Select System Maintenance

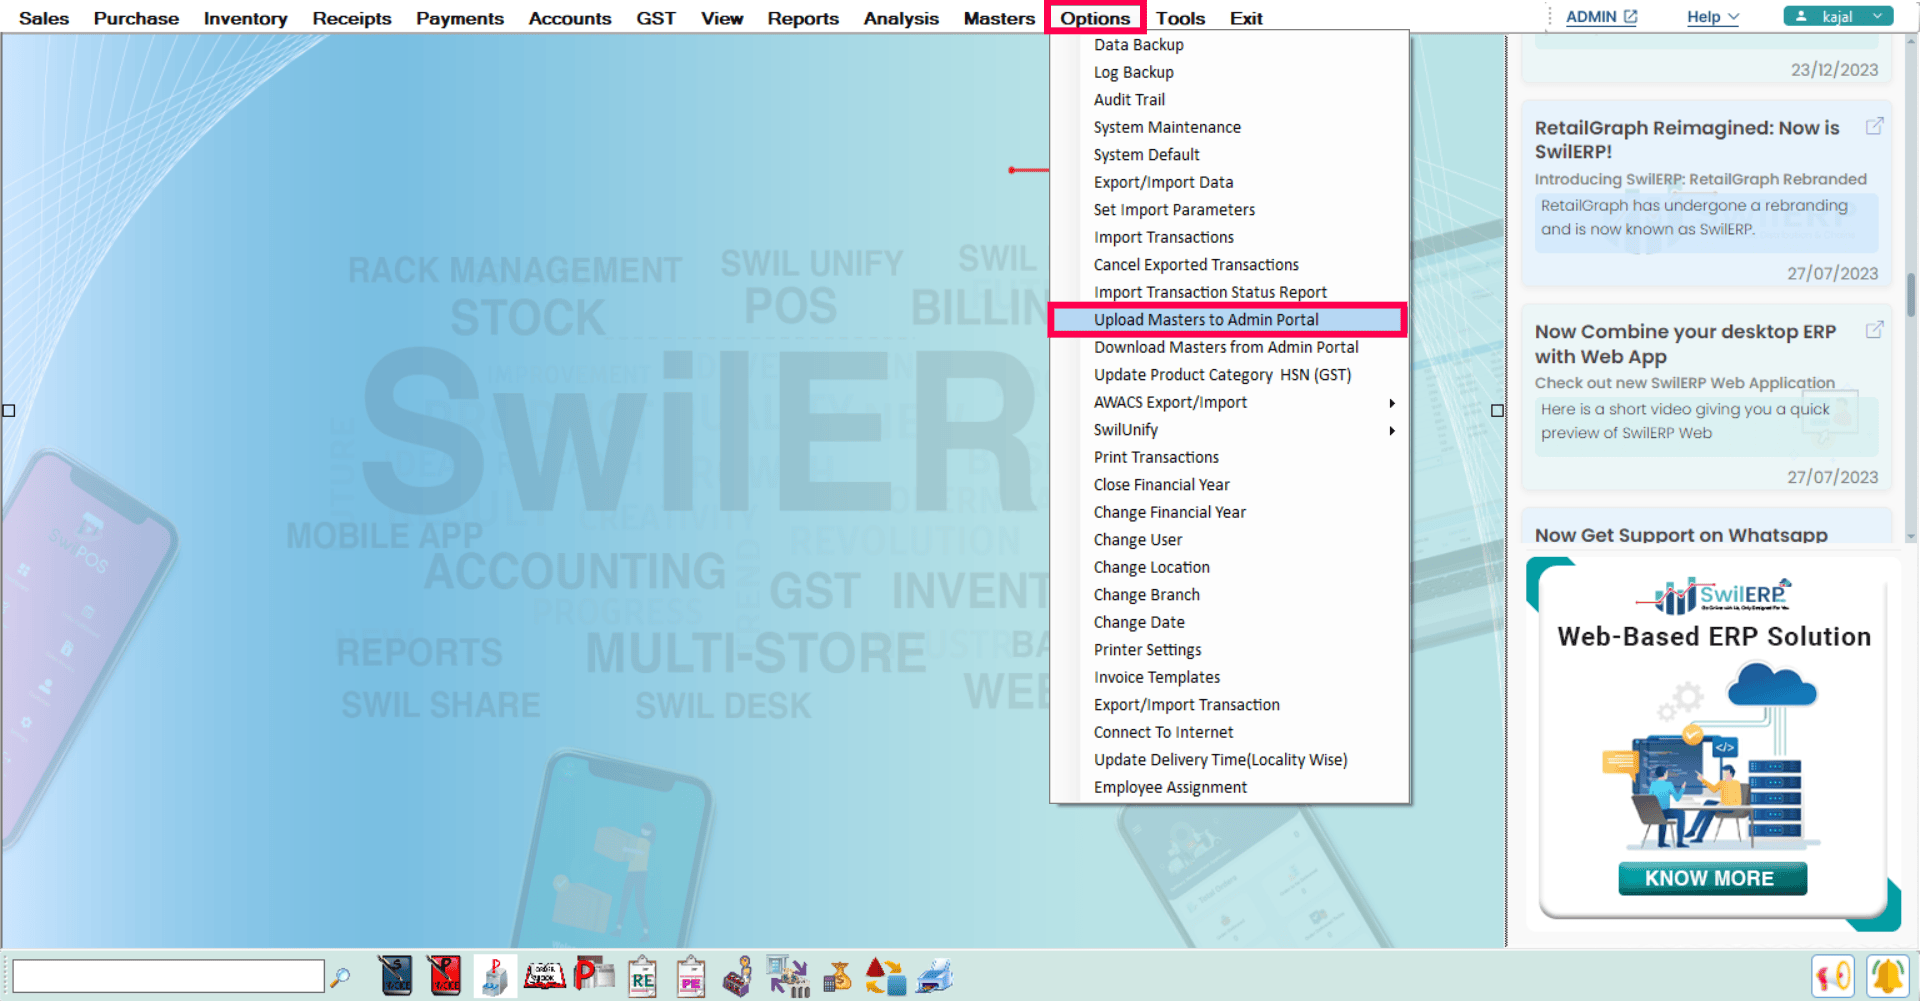pyautogui.click(x=1229, y=127)
